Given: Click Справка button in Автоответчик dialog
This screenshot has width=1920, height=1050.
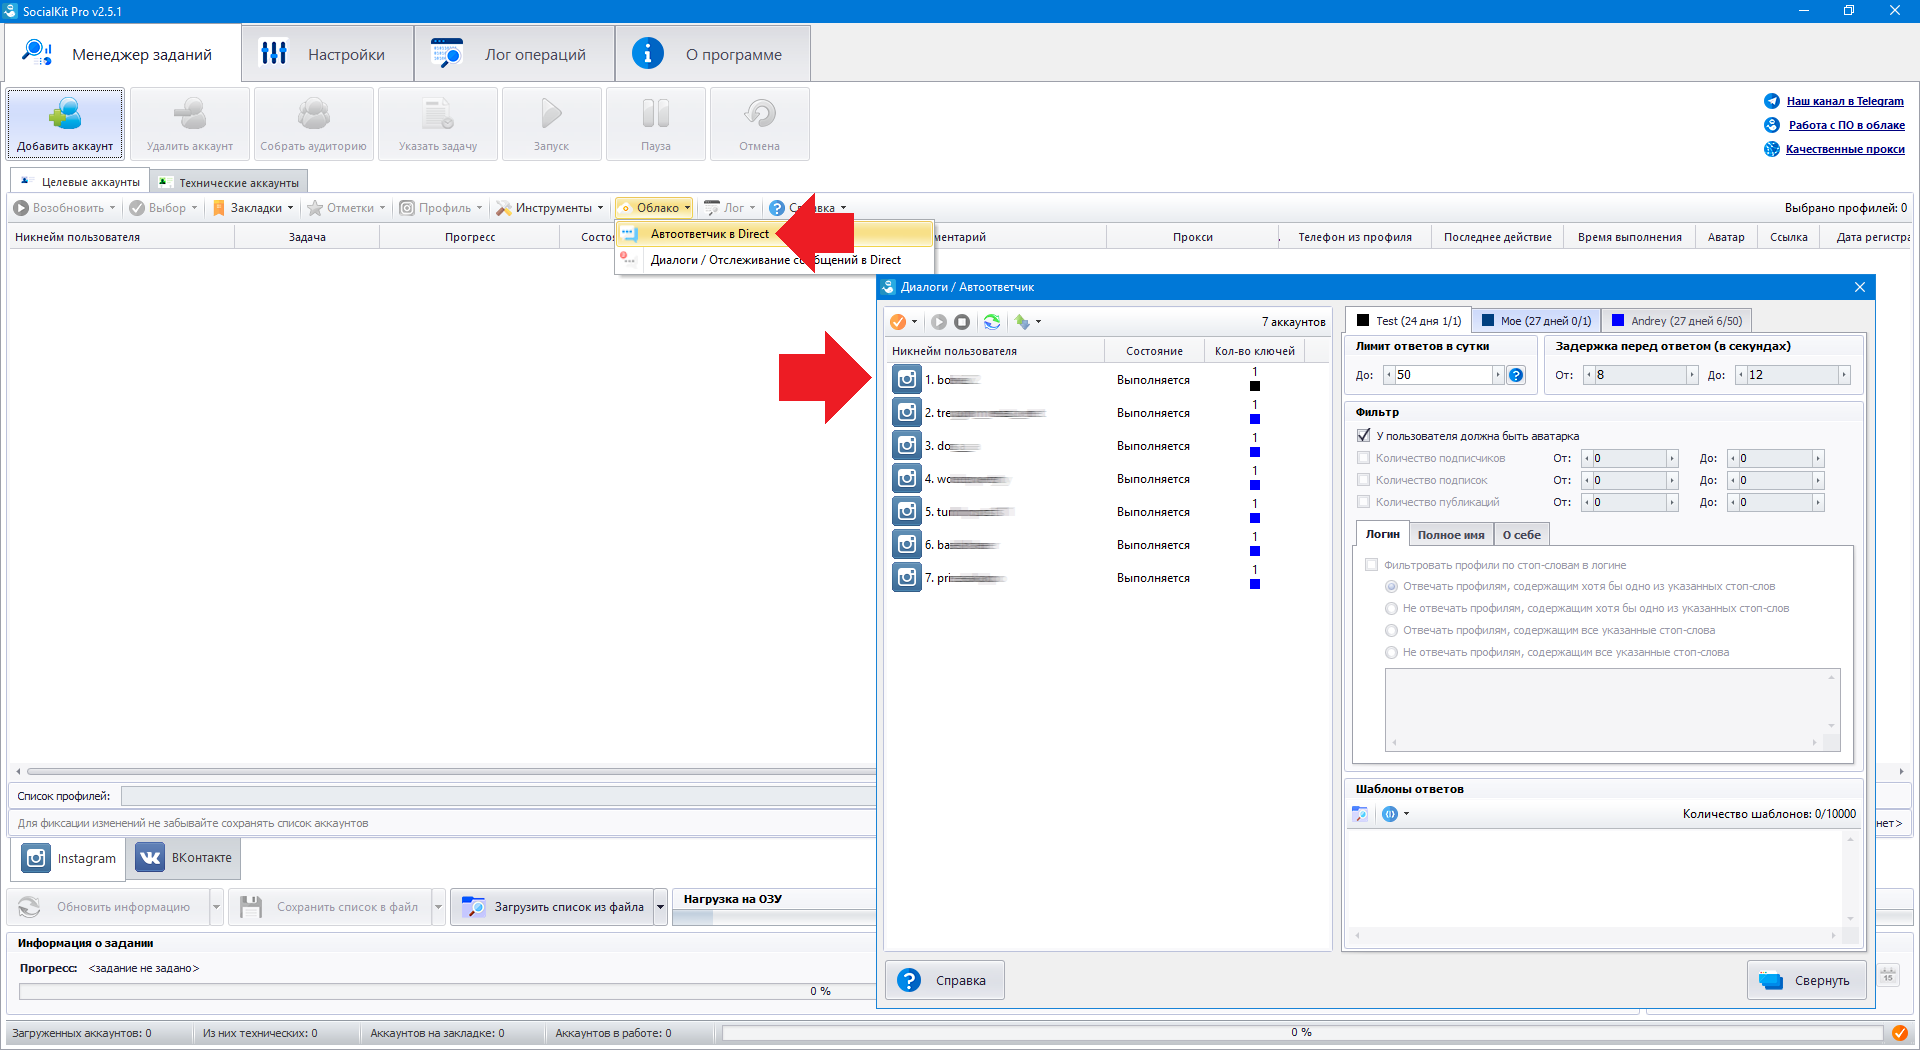Looking at the screenshot, I should (945, 980).
